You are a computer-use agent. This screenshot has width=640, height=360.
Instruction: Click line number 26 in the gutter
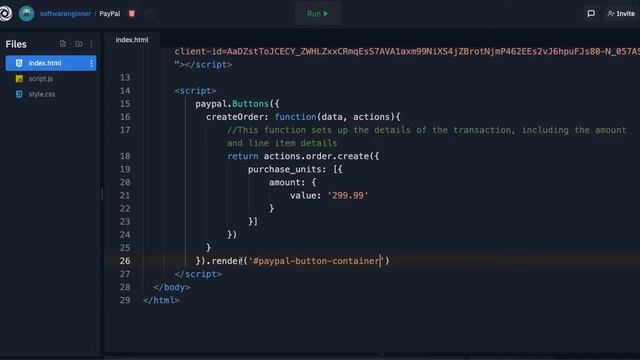(125, 261)
